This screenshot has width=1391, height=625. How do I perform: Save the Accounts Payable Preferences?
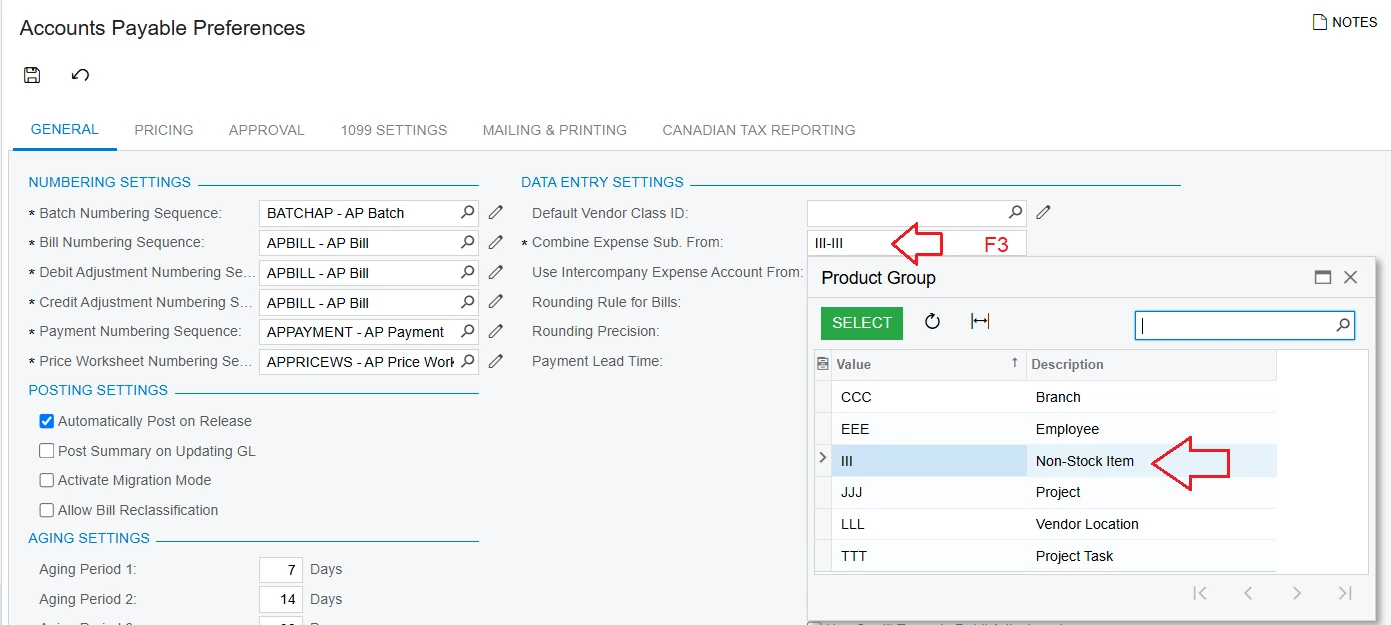pos(32,75)
